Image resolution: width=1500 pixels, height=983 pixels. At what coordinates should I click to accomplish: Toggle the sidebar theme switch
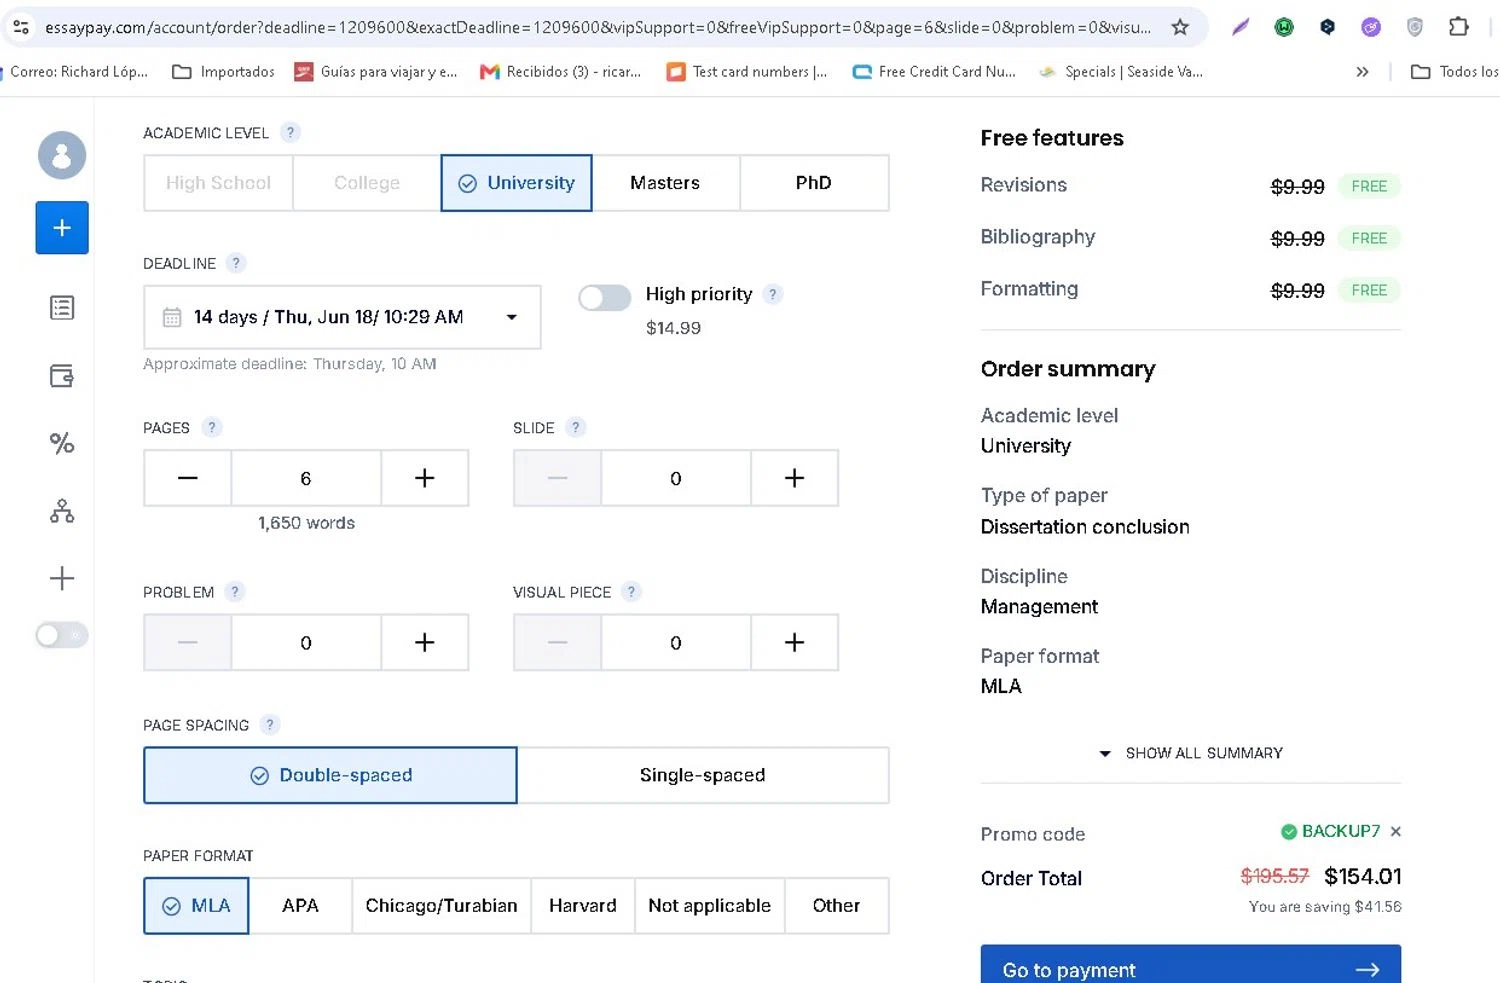click(x=62, y=635)
